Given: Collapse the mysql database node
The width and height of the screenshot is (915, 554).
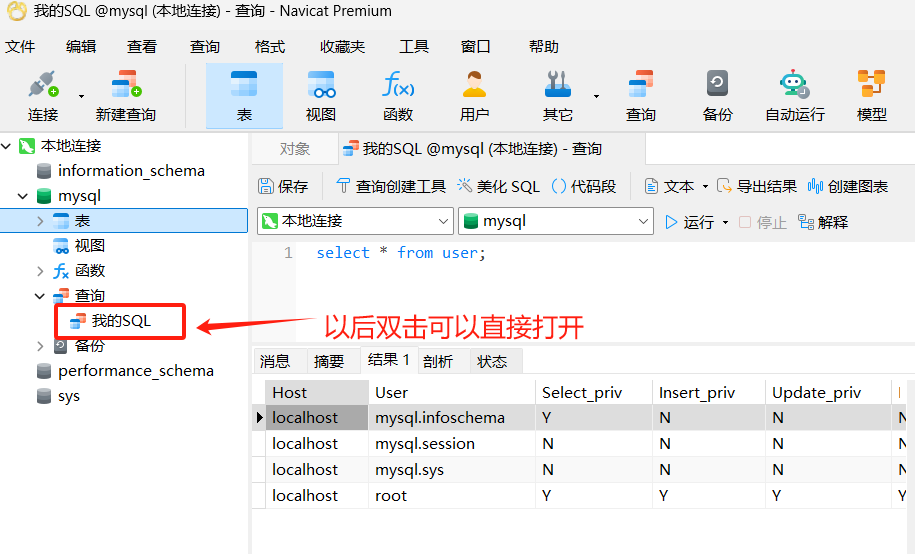Looking at the screenshot, I should (23, 196).
